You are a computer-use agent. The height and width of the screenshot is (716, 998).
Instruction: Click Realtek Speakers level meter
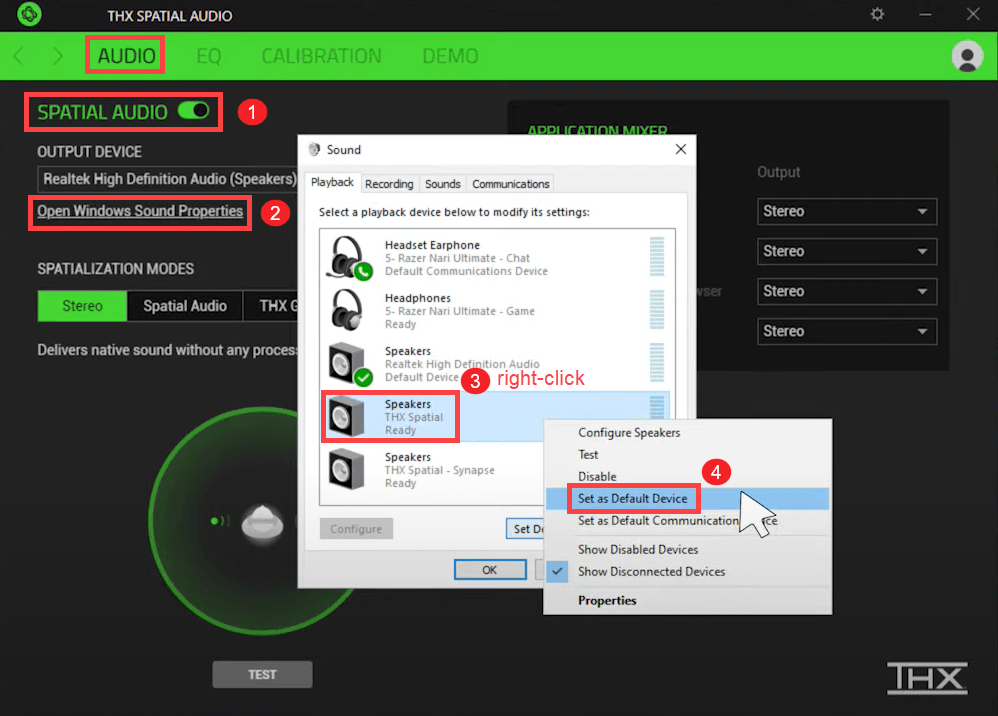[657, 362]
